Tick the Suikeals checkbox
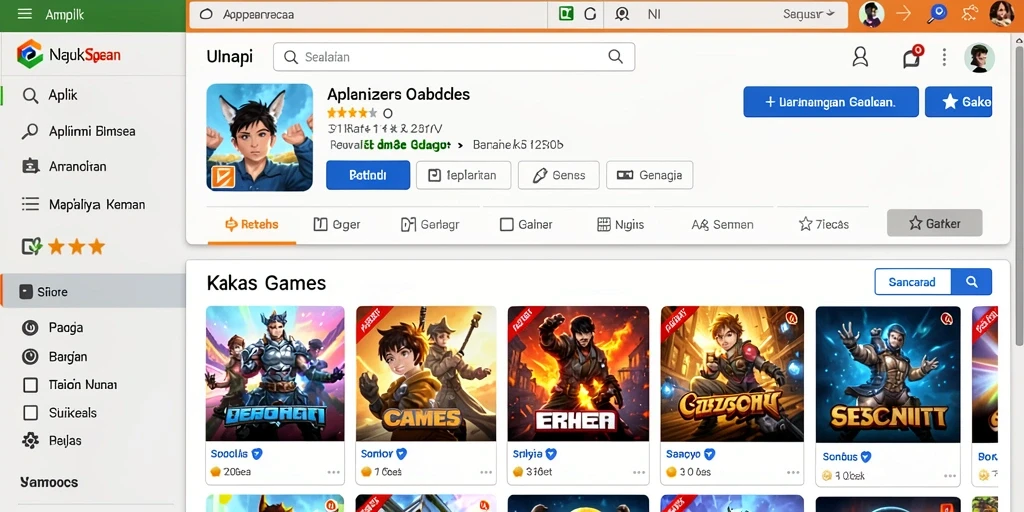Viewport: 1024px width, 512px height. click(x=30, y=413)
